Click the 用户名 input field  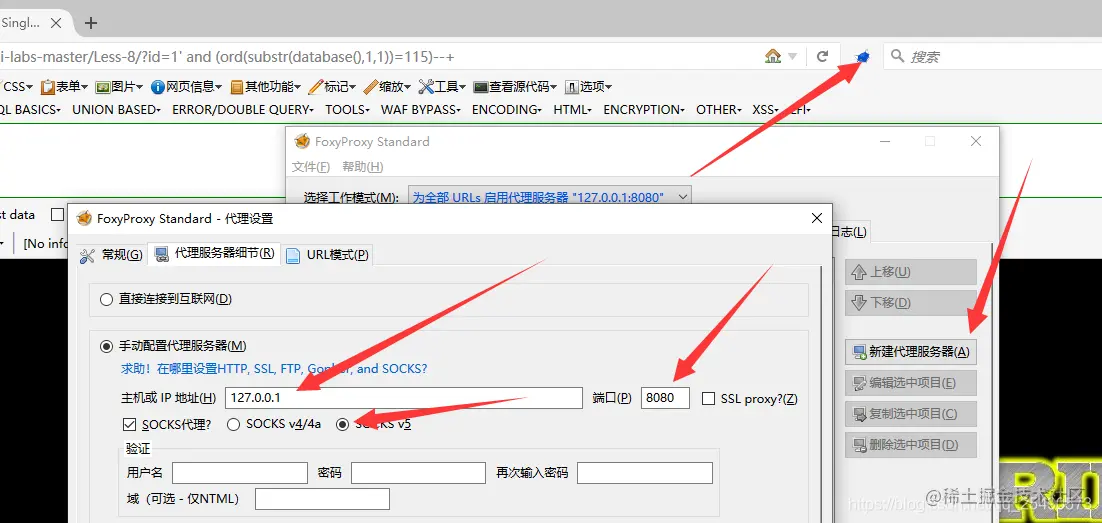240,473
